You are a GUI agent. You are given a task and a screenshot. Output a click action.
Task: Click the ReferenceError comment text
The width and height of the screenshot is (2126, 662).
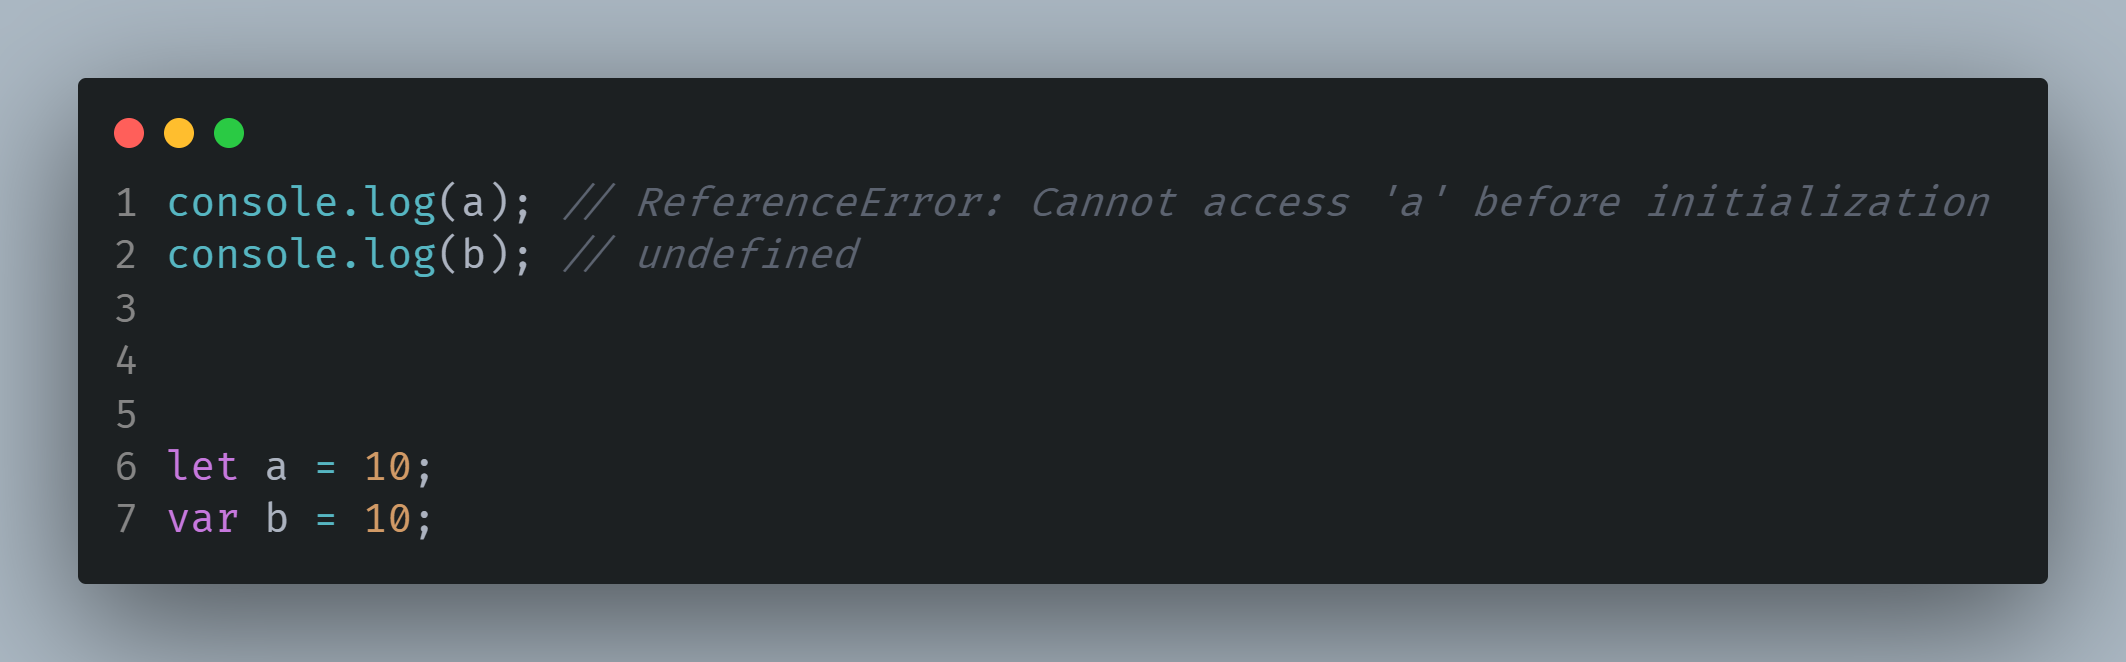click(x=1277, y=203)
